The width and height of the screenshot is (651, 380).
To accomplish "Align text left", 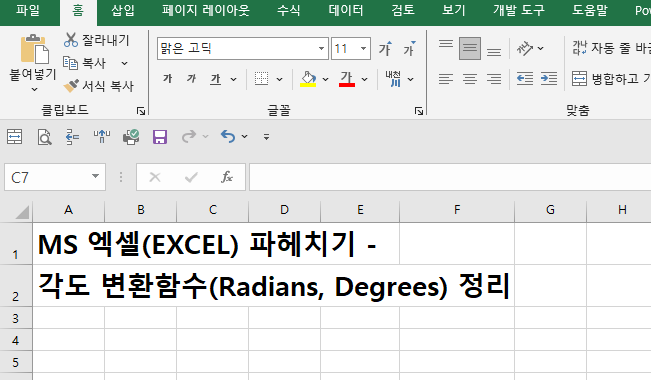I will pyautogui.click(x=446, y=78).
